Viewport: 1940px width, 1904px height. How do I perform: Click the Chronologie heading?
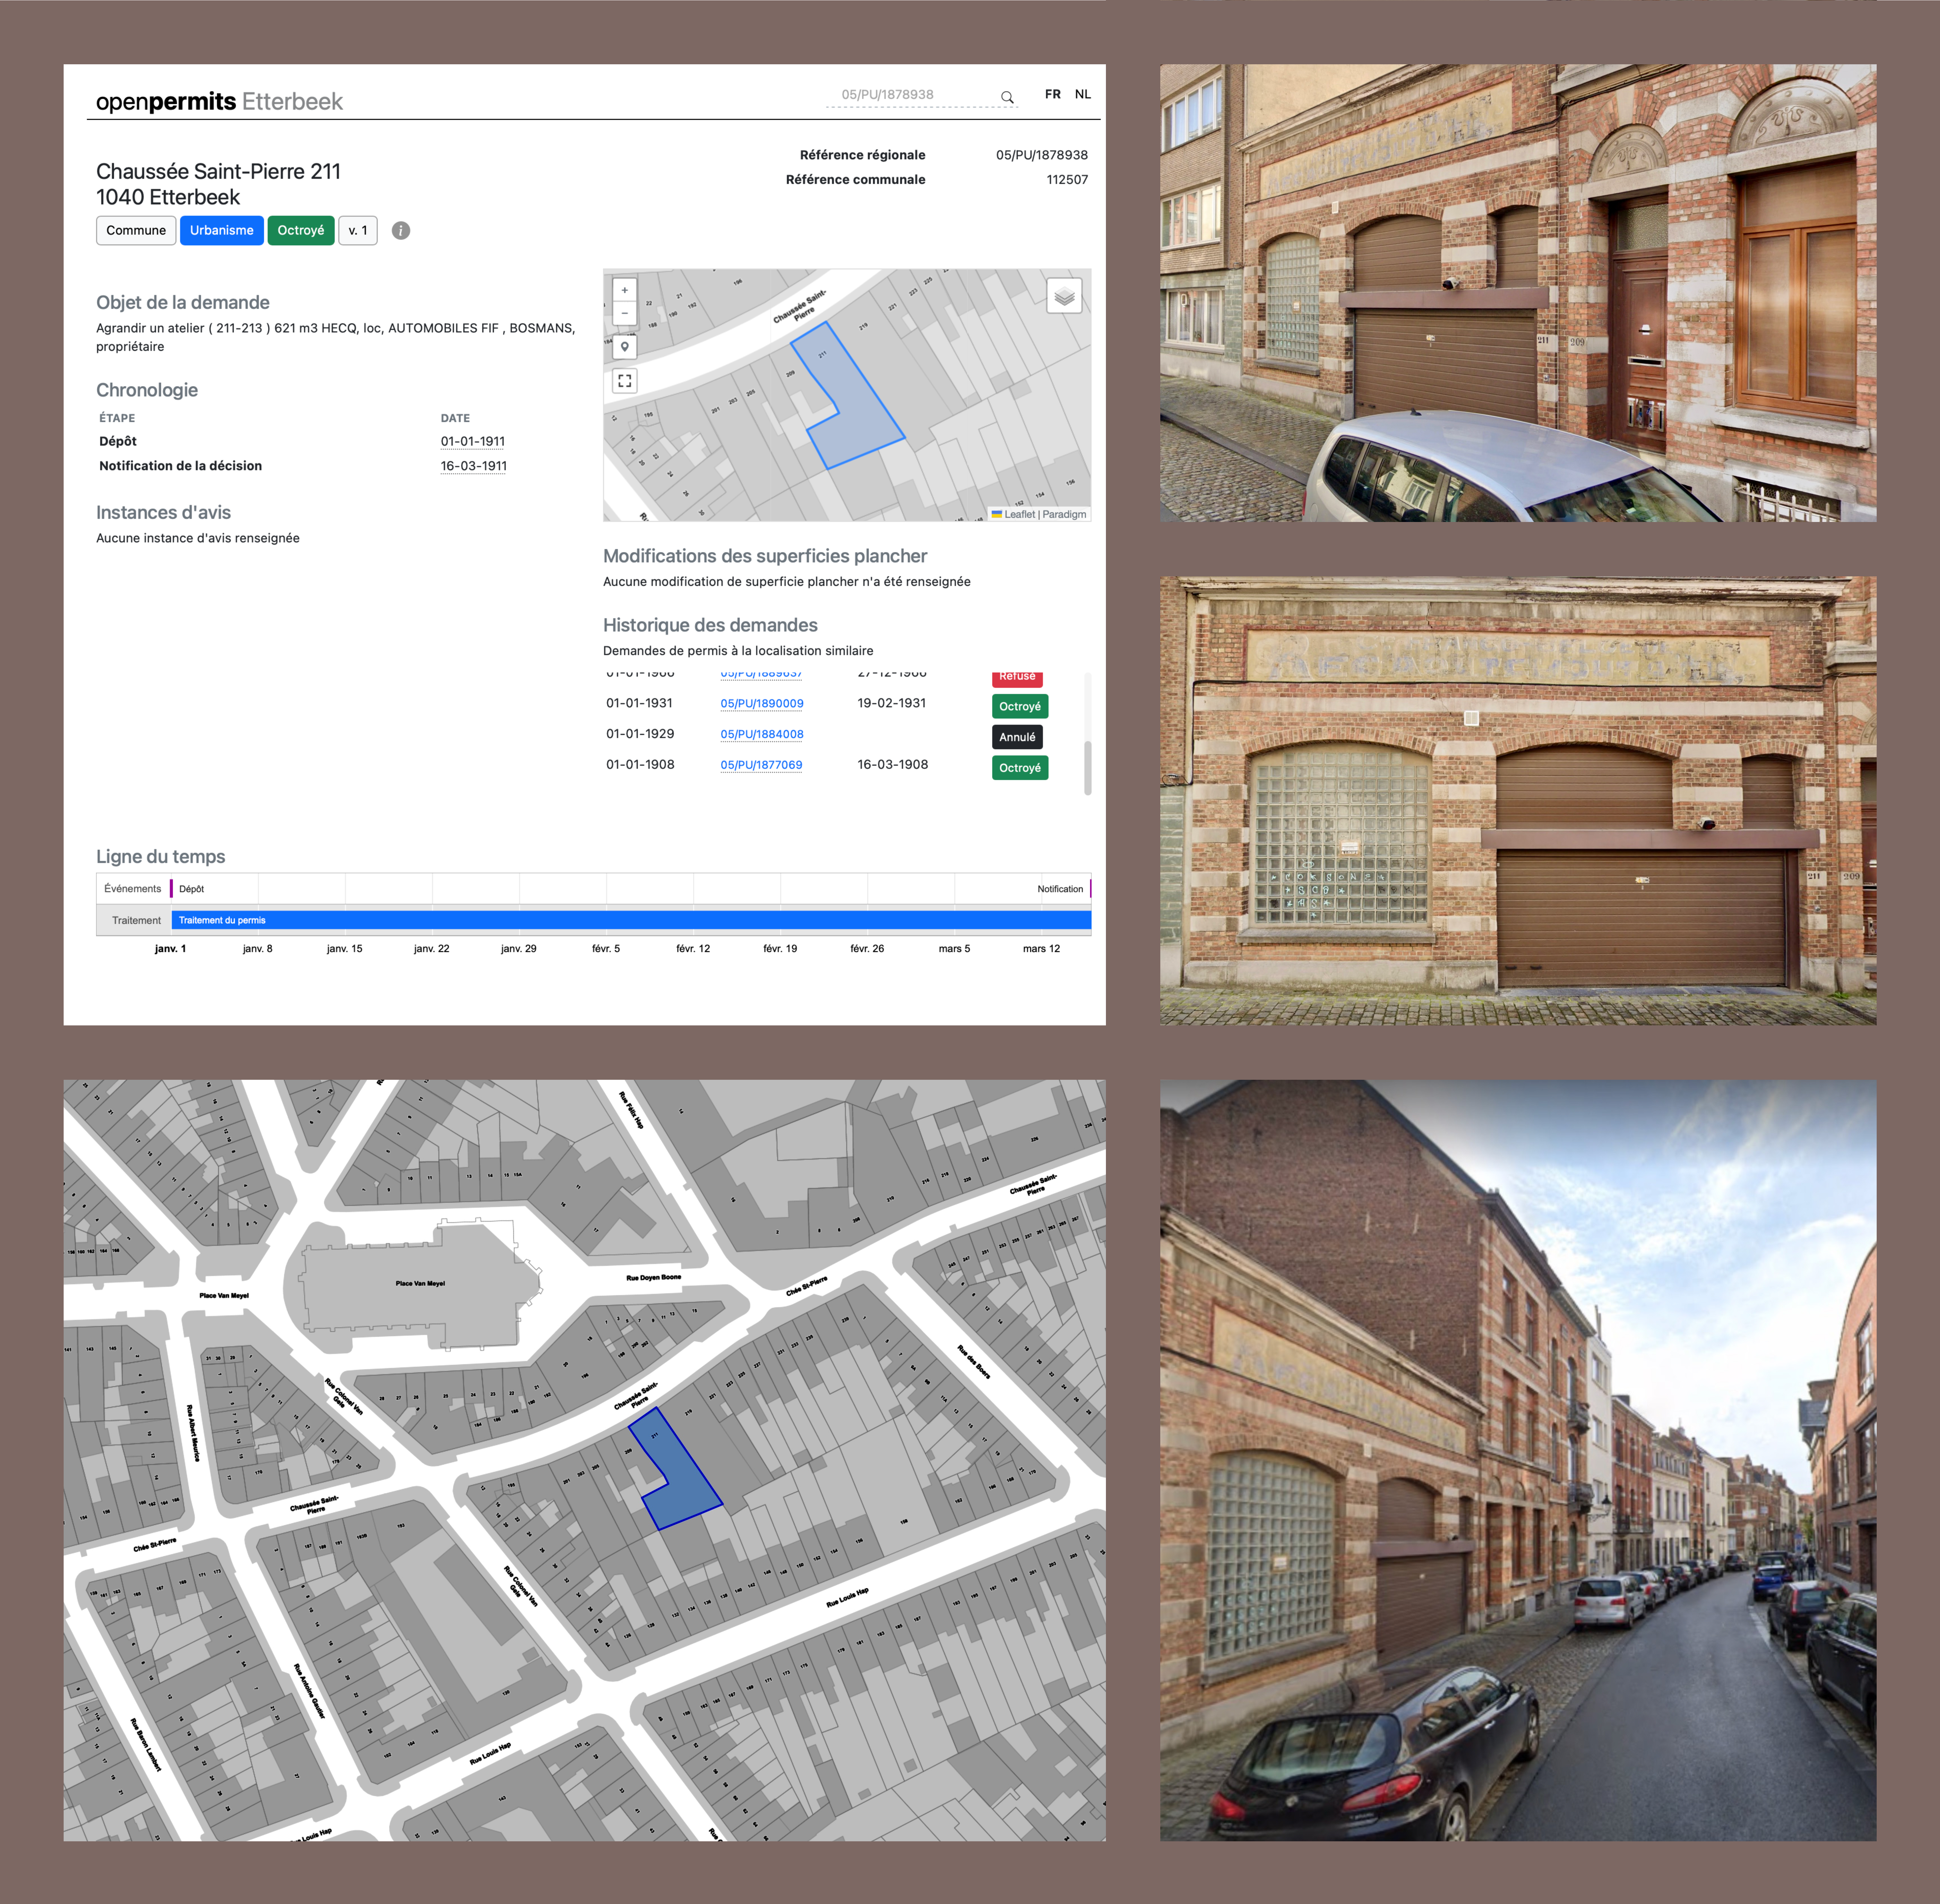point(147,390)
